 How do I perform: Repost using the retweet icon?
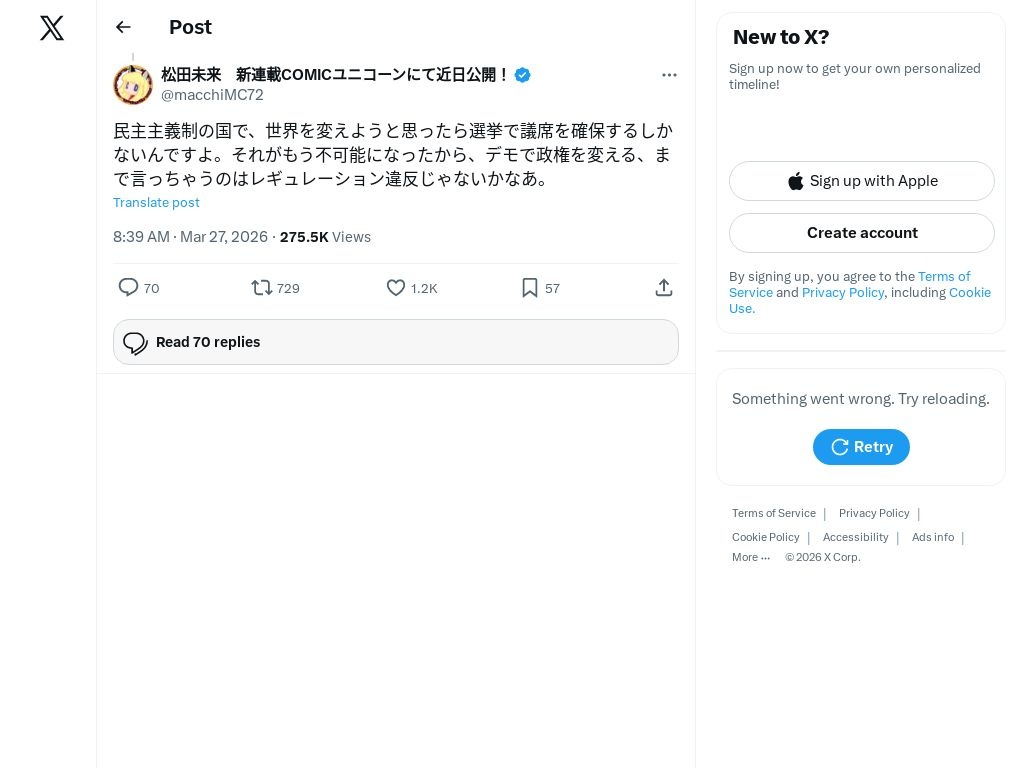coord(262,288)
